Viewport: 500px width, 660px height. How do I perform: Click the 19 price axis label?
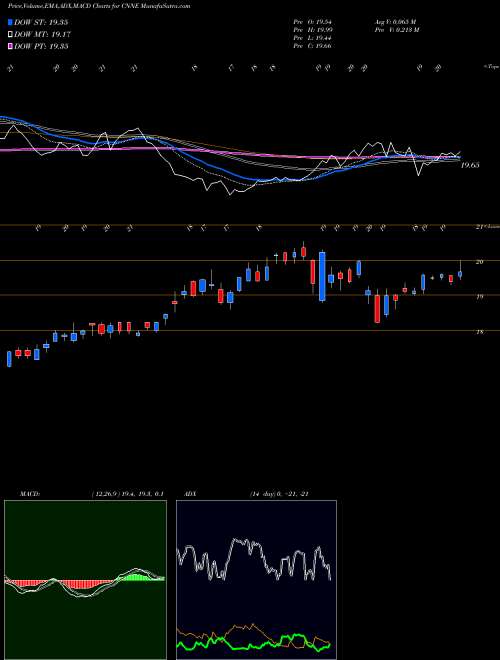[479, 297]
